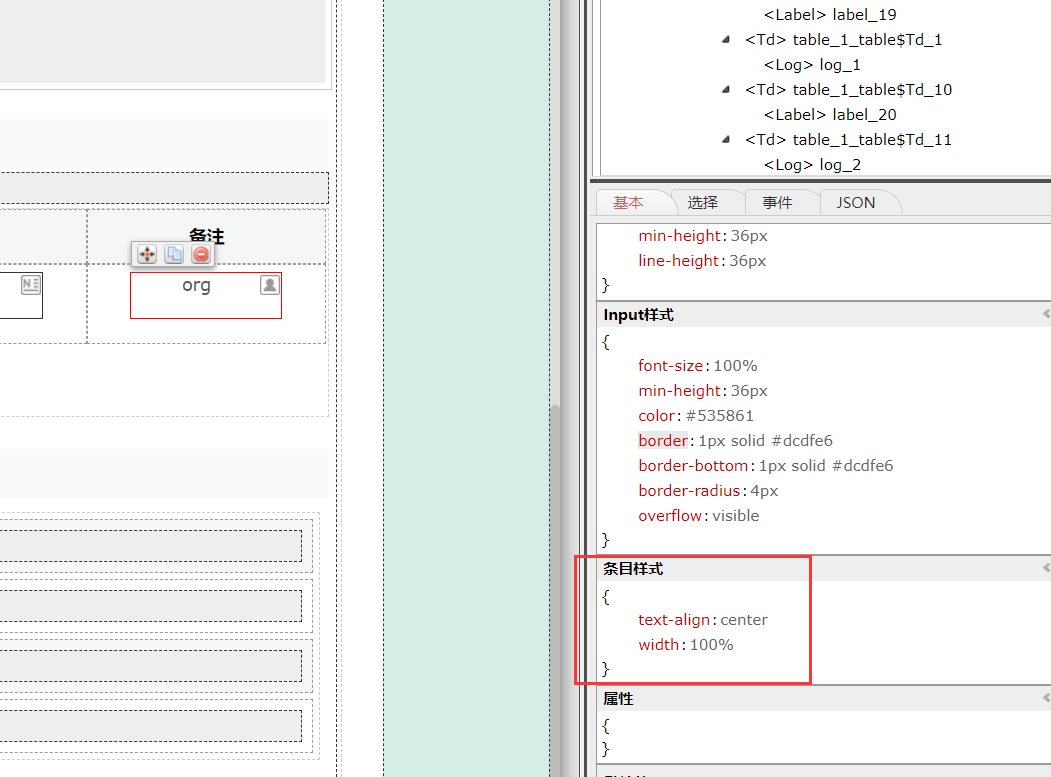Click the copy component icon above org field
The image size is (1051, 777).
[174, 254]
